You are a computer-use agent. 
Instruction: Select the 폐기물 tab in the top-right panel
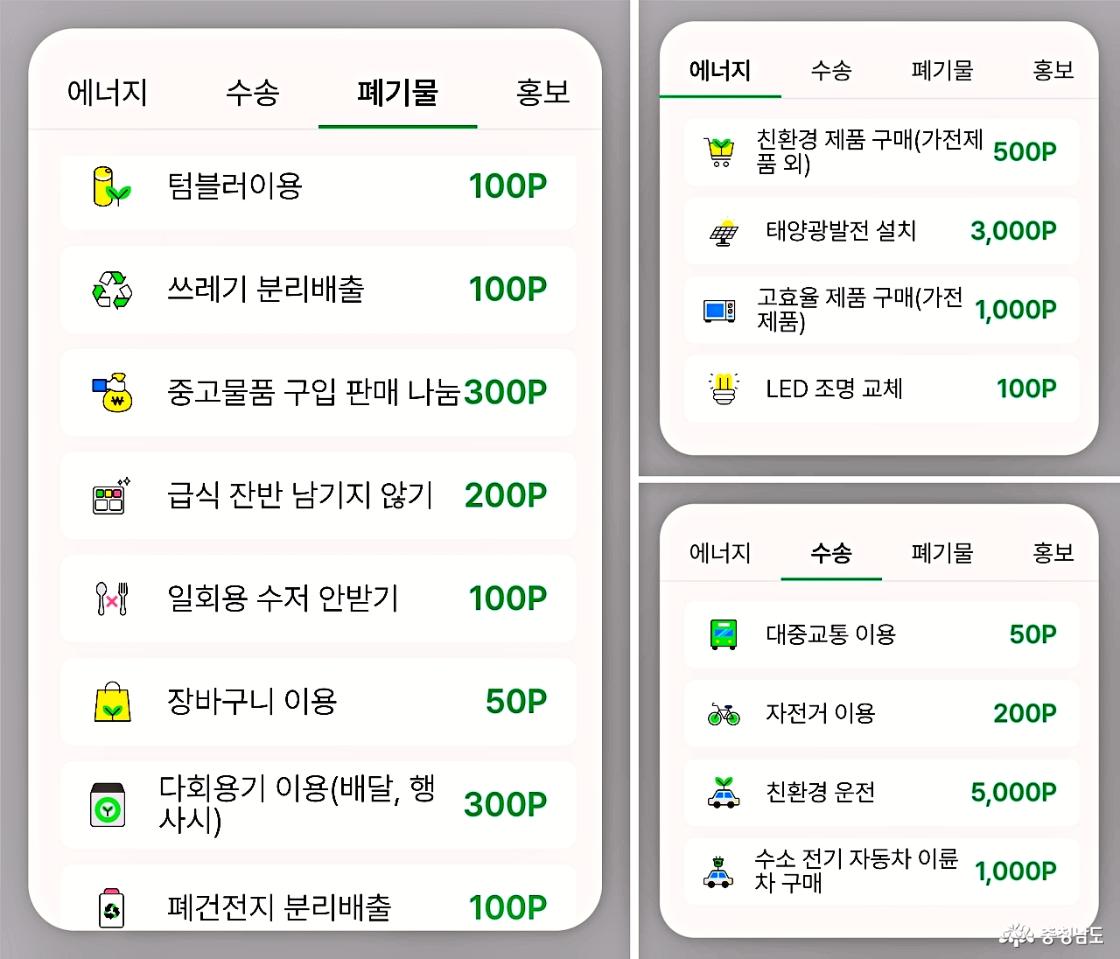pyautogui.click(x=941, y=70)
